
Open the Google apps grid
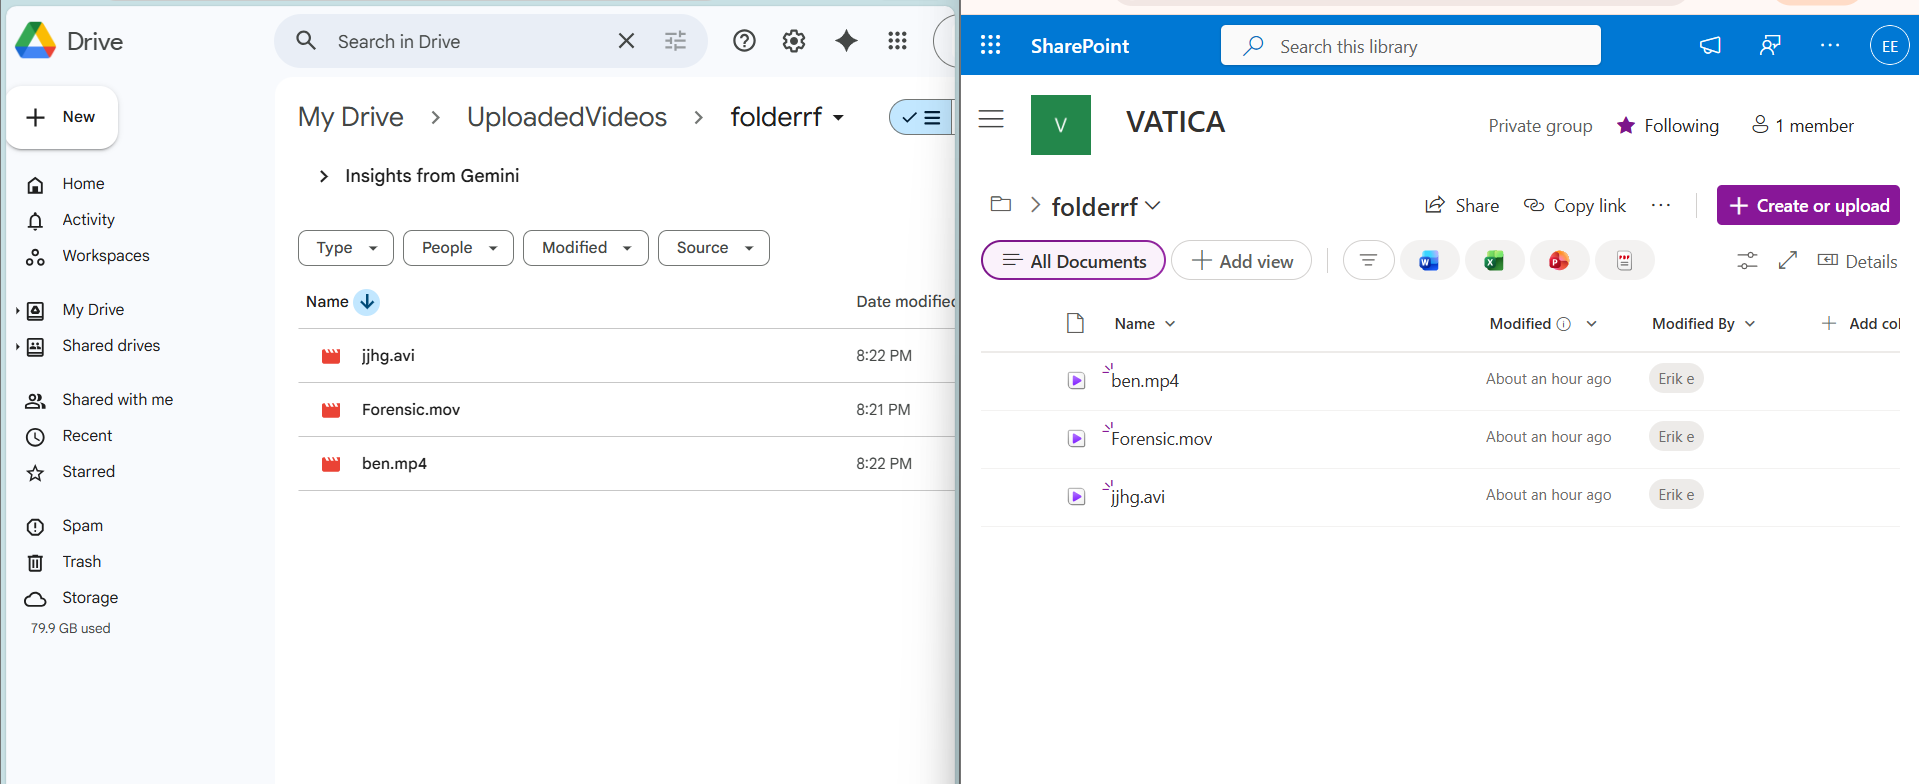(897, 41)
